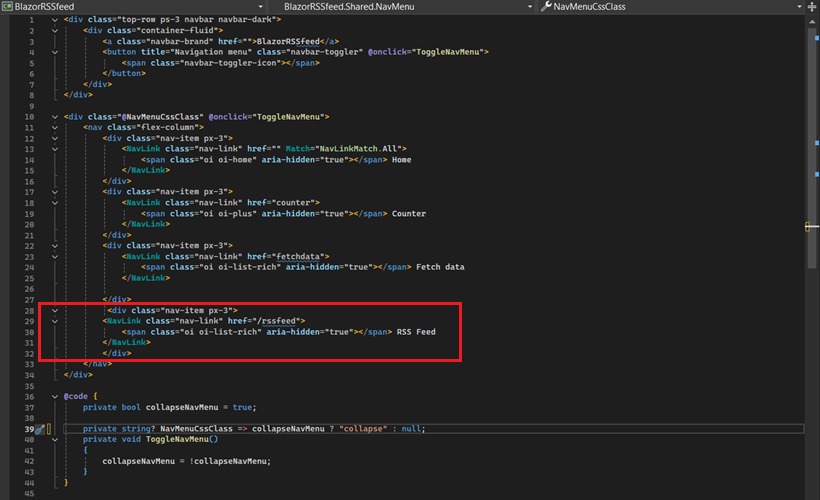Click 'ToggleNavMenu()' on line 40
The height and width of the screenshot is (500, 820).
182,439
